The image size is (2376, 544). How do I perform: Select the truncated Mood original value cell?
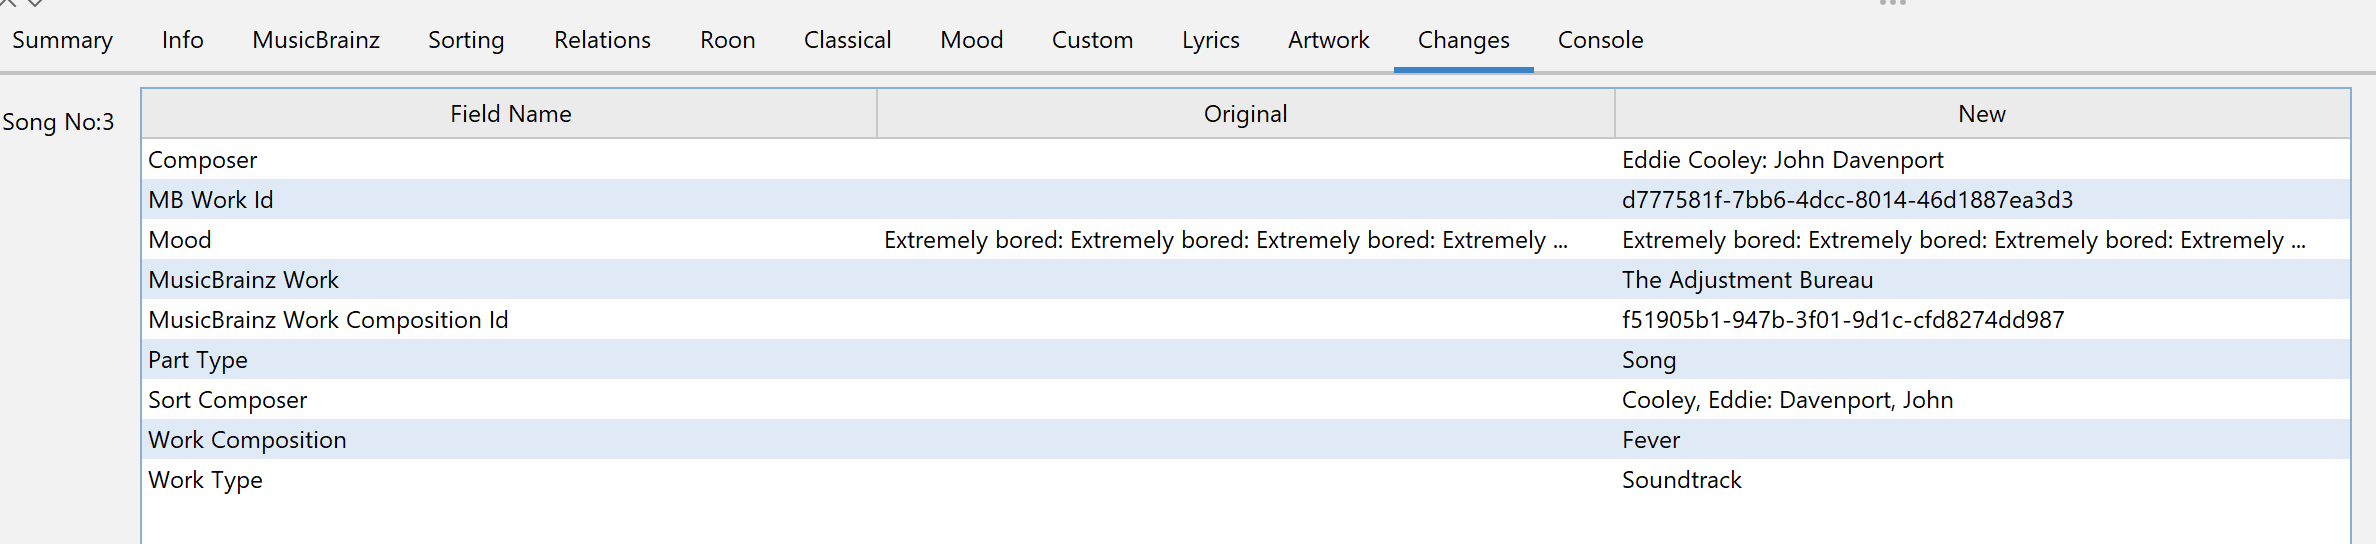1245,240
